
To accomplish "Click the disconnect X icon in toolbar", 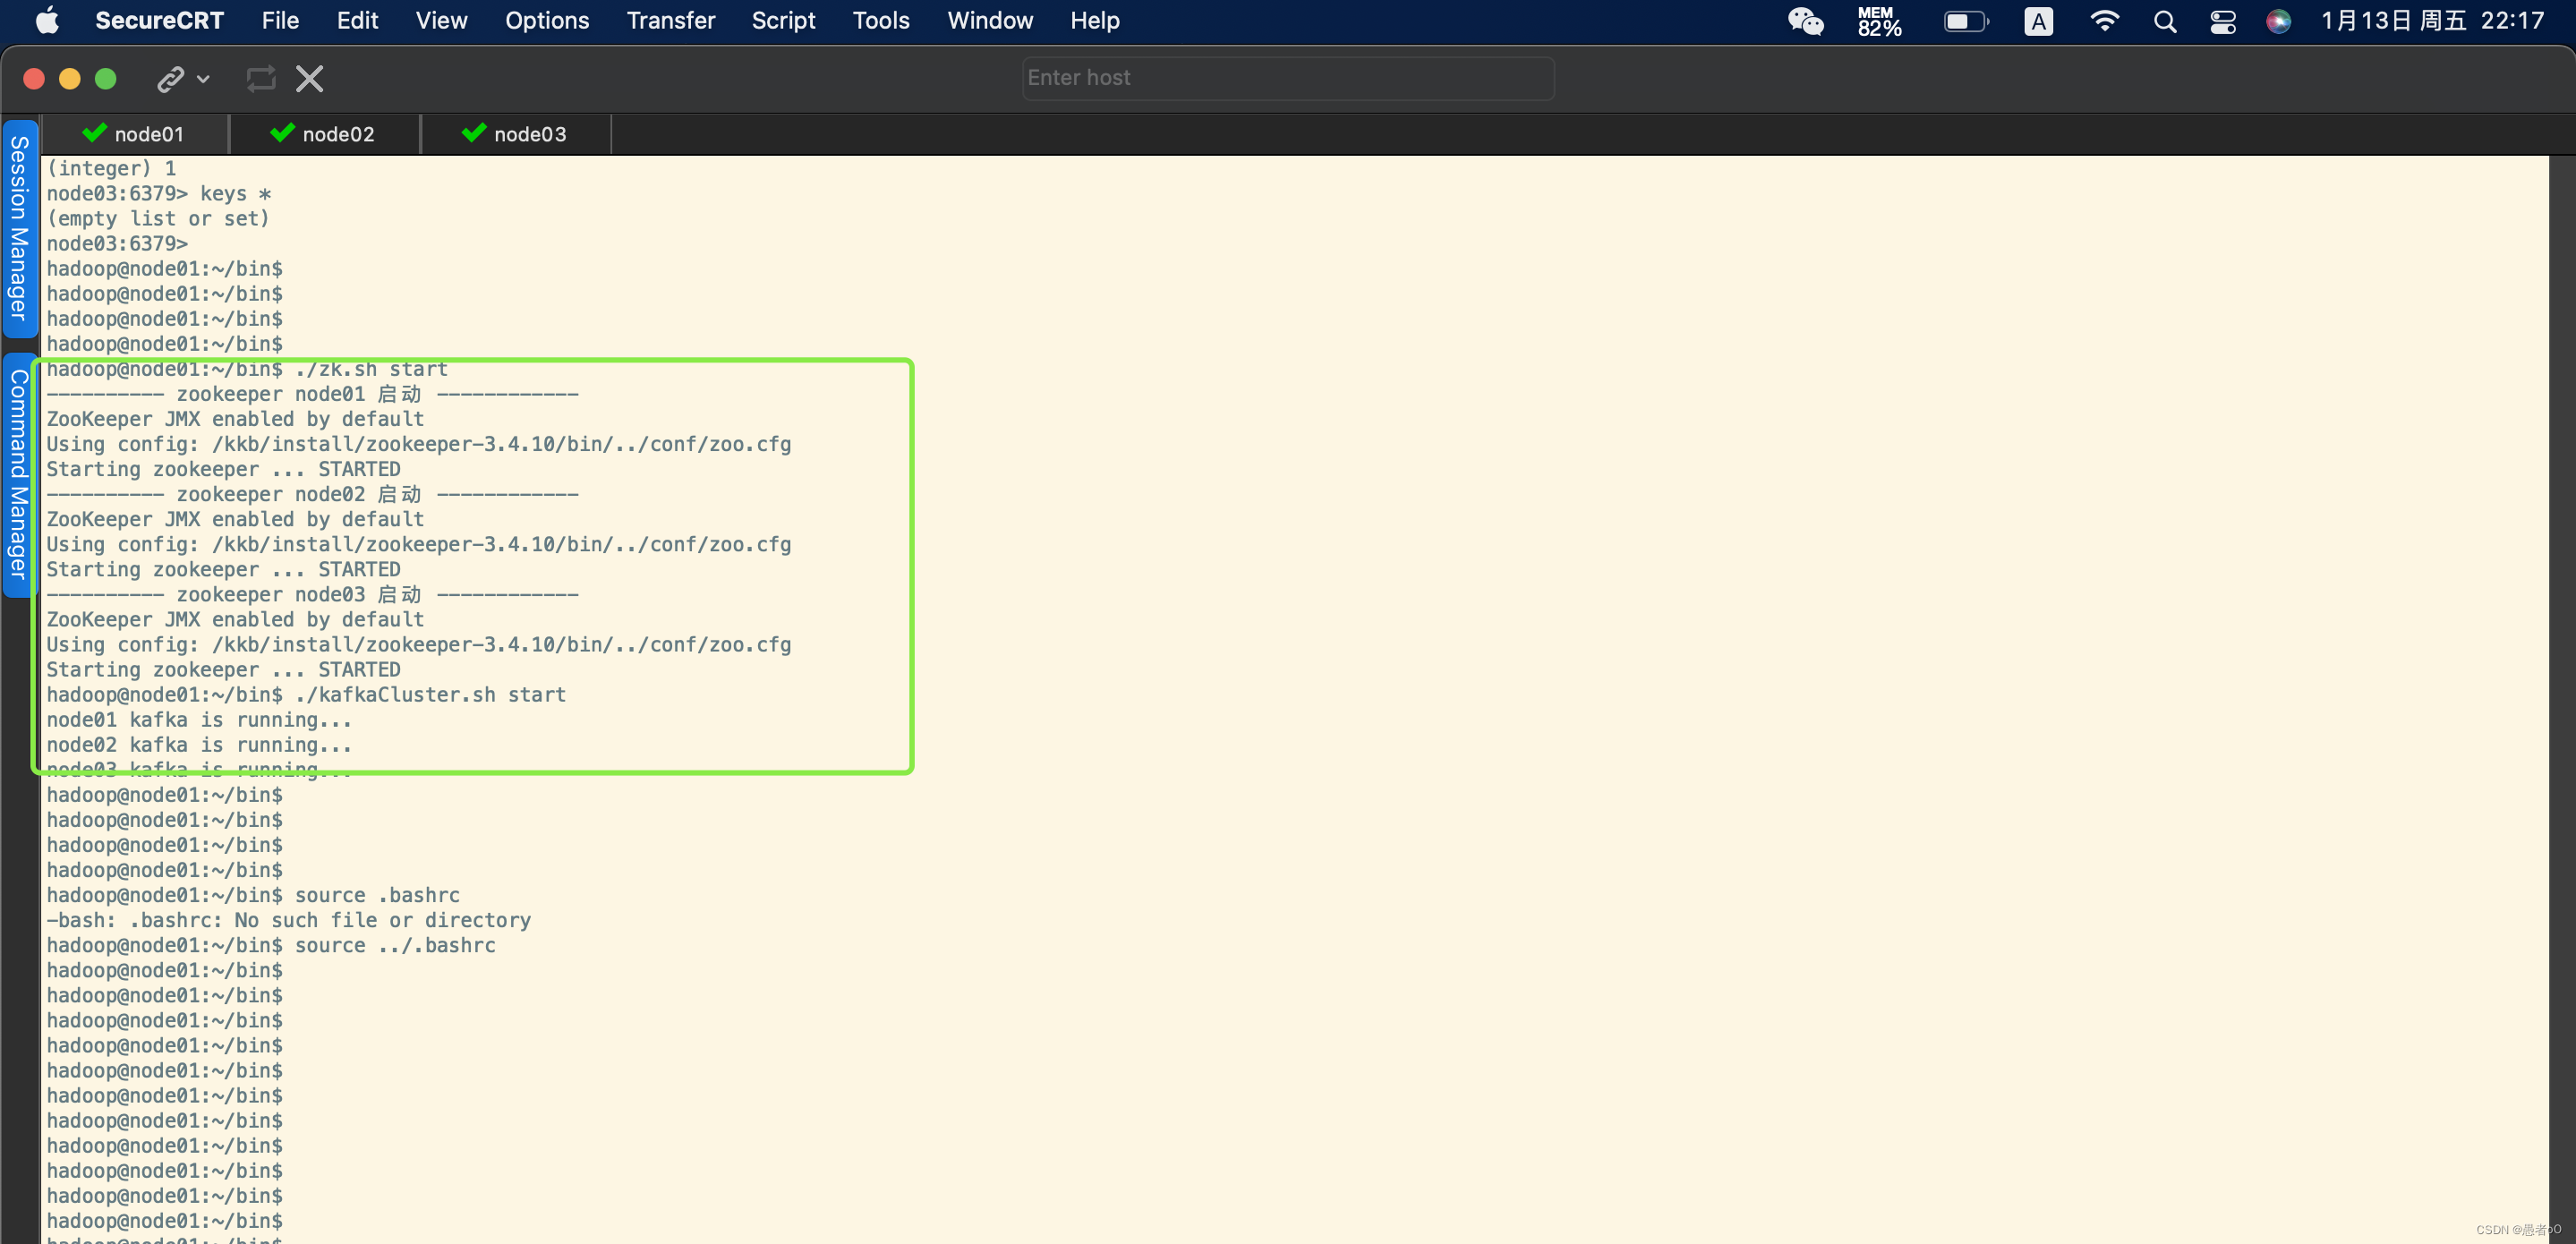I will click(x=310, y=78).
